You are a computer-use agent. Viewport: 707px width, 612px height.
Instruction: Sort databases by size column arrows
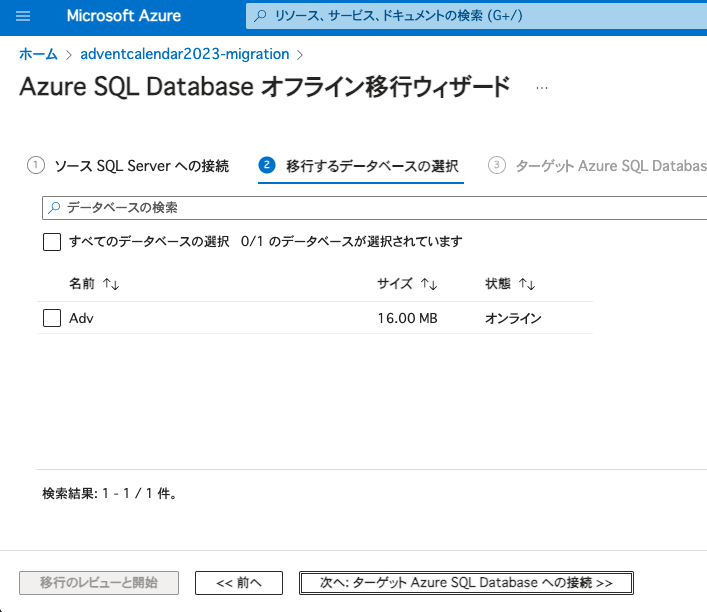428,284
